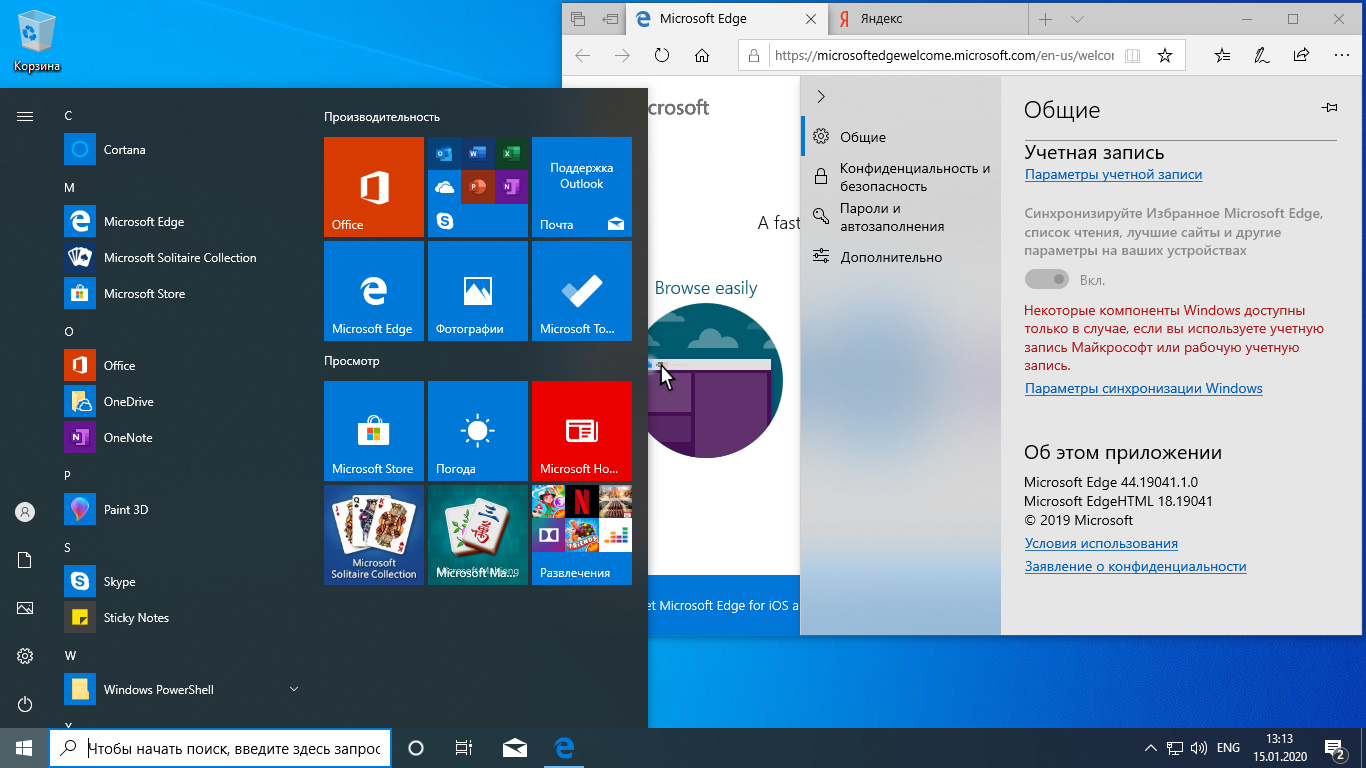Open Заявление о конфиденциальности link
The height and width of the screenshot is (768, 1366).
coord(1135,566)
